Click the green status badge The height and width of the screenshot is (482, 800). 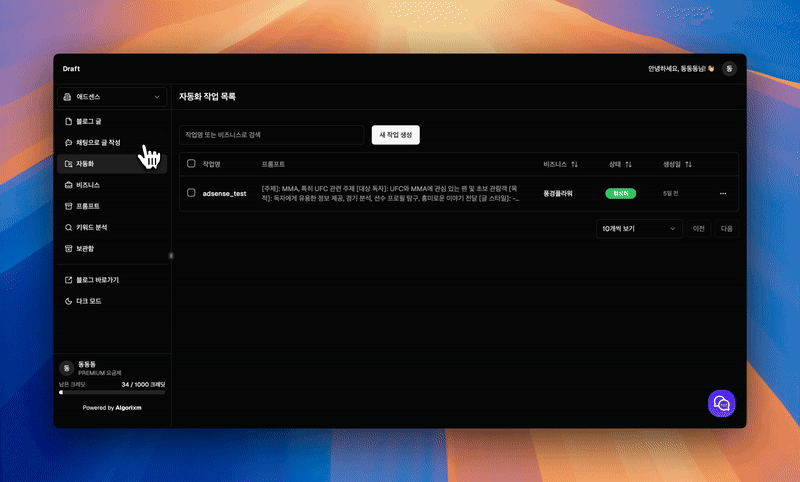tap(620, 194)
